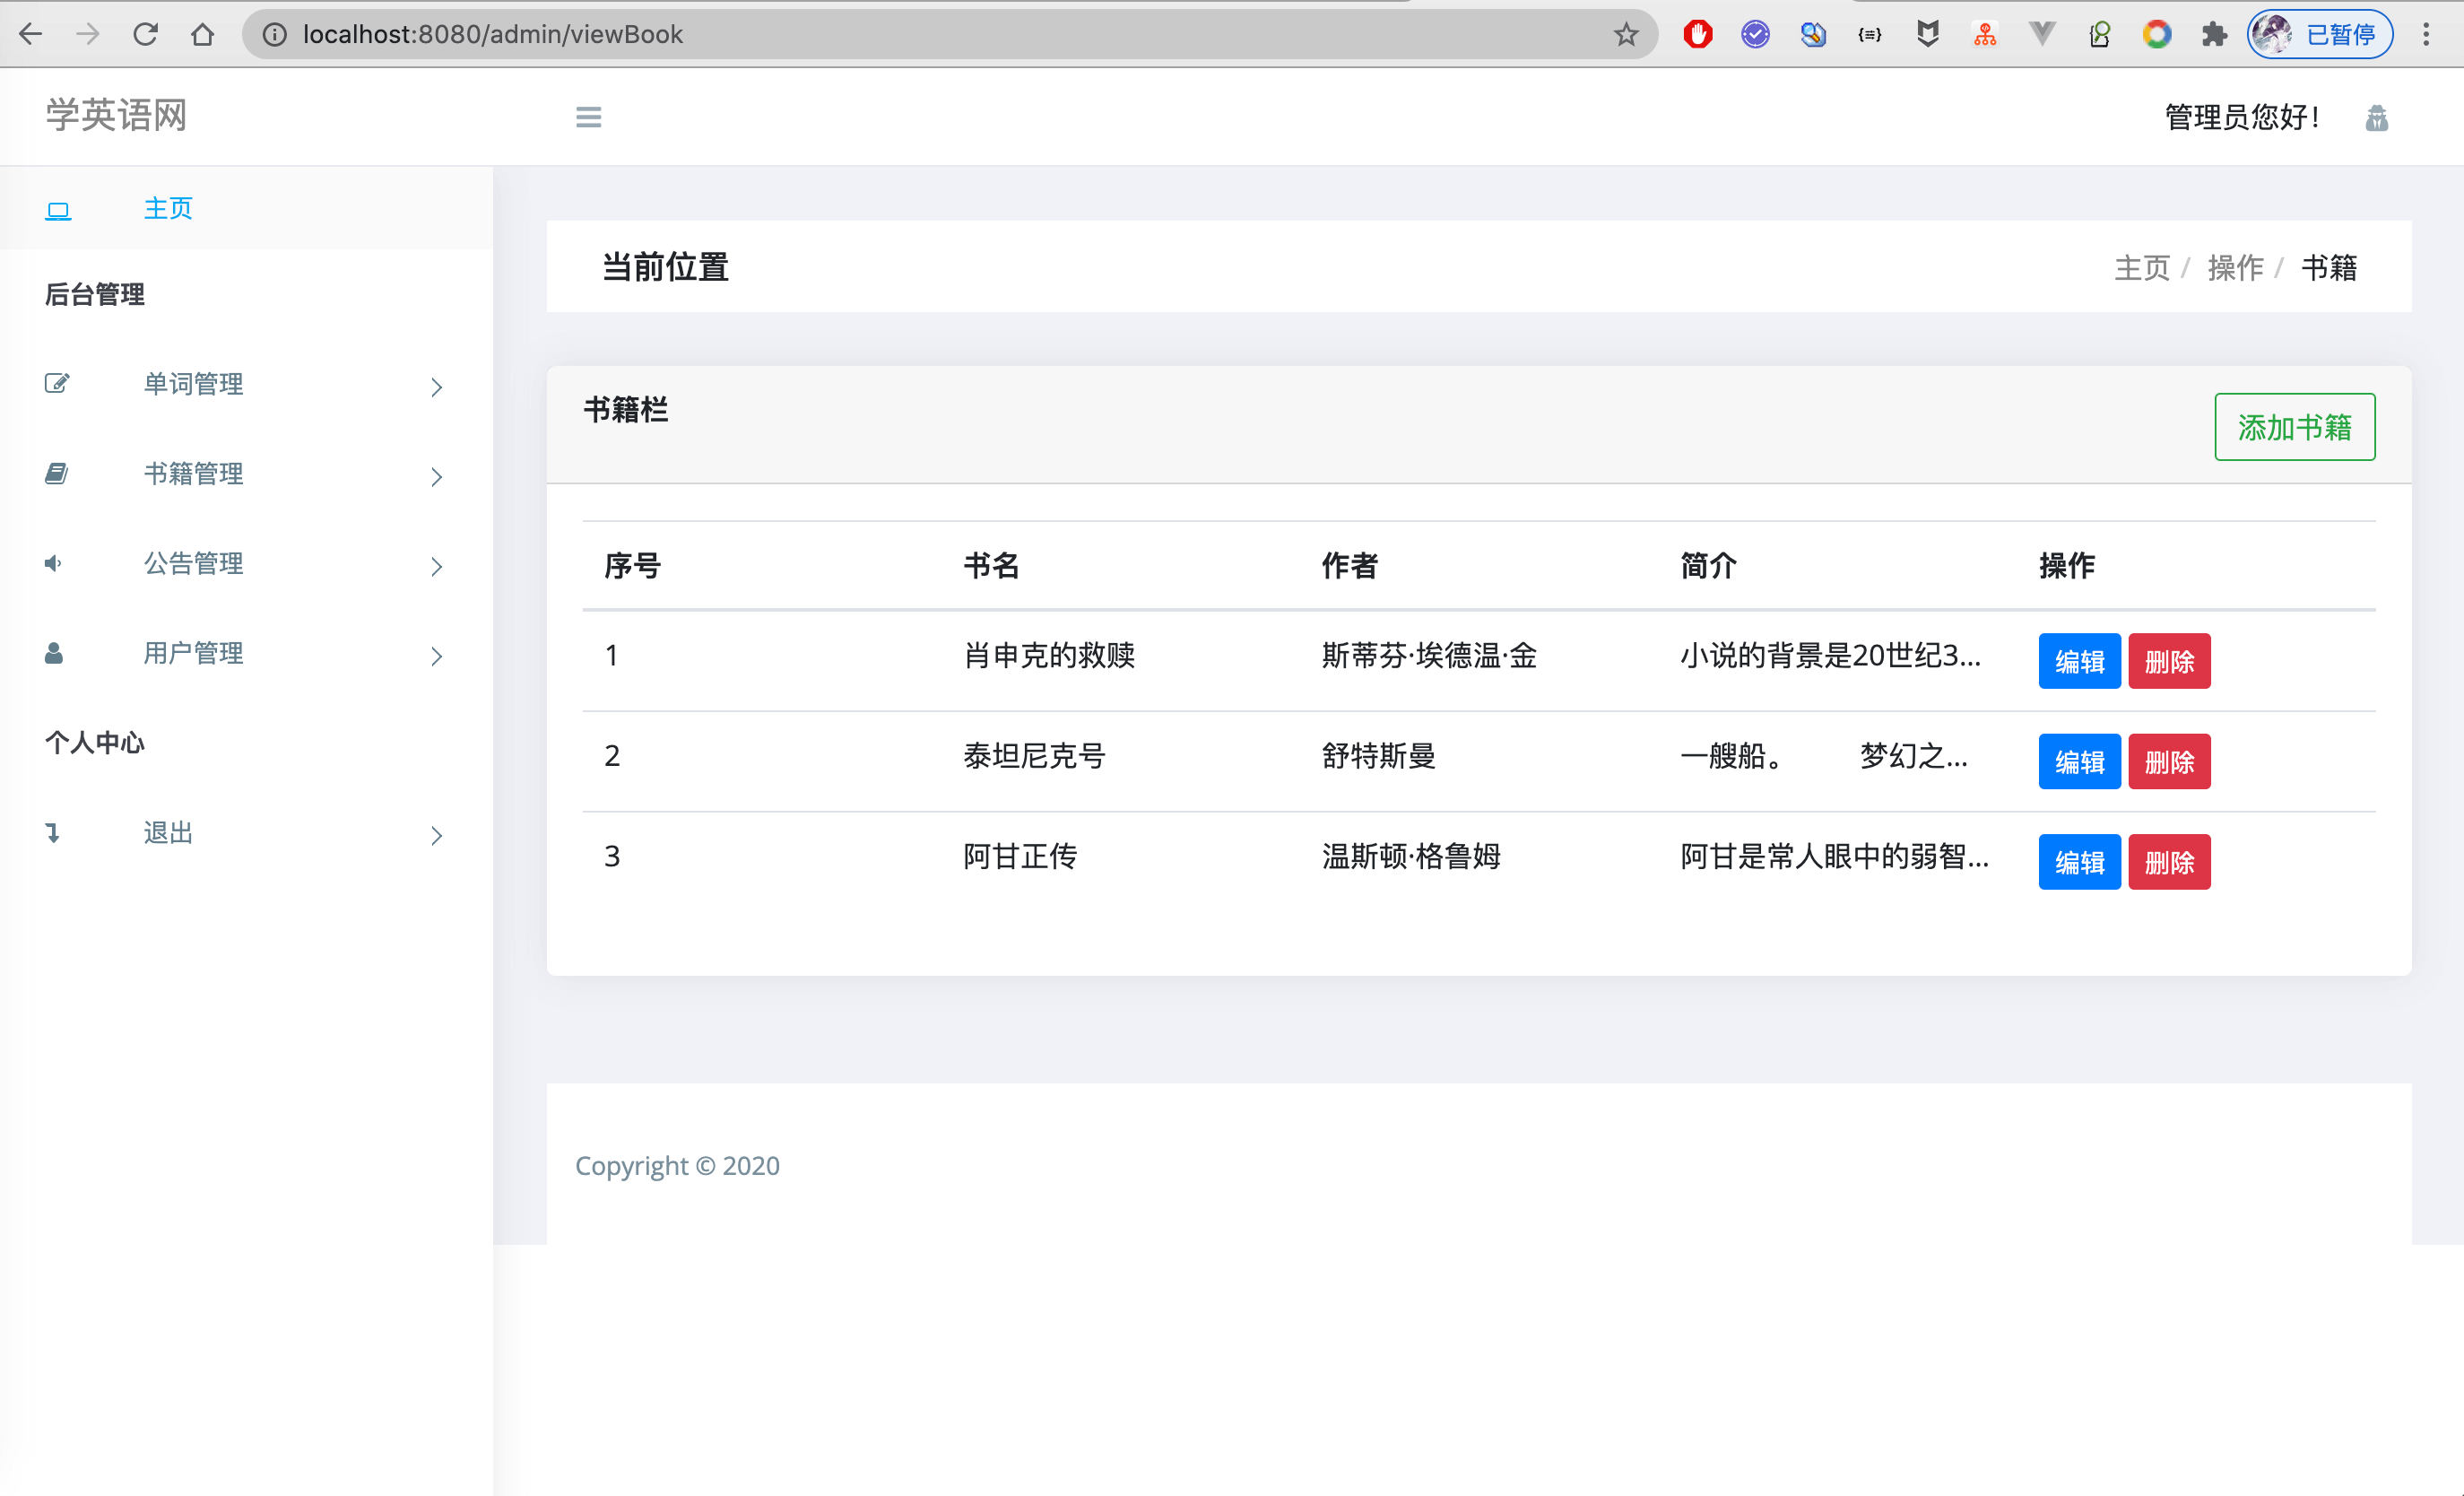
Task: Expand the 公告管理 chevron arrow
Action: (436, 567)
